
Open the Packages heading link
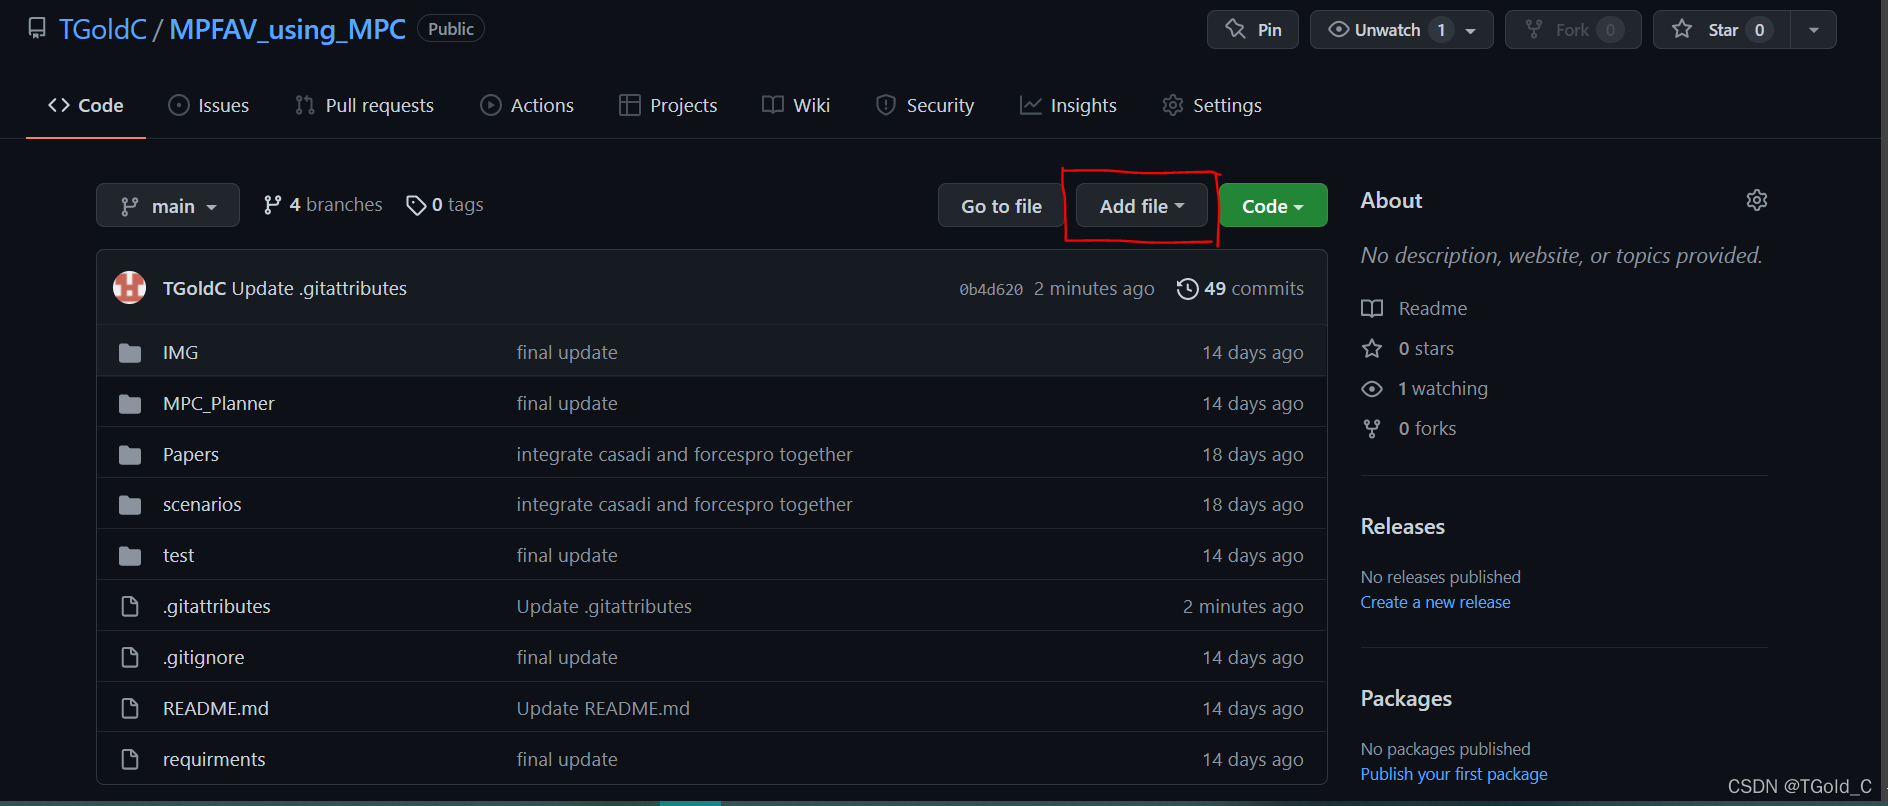(1406, 698)
